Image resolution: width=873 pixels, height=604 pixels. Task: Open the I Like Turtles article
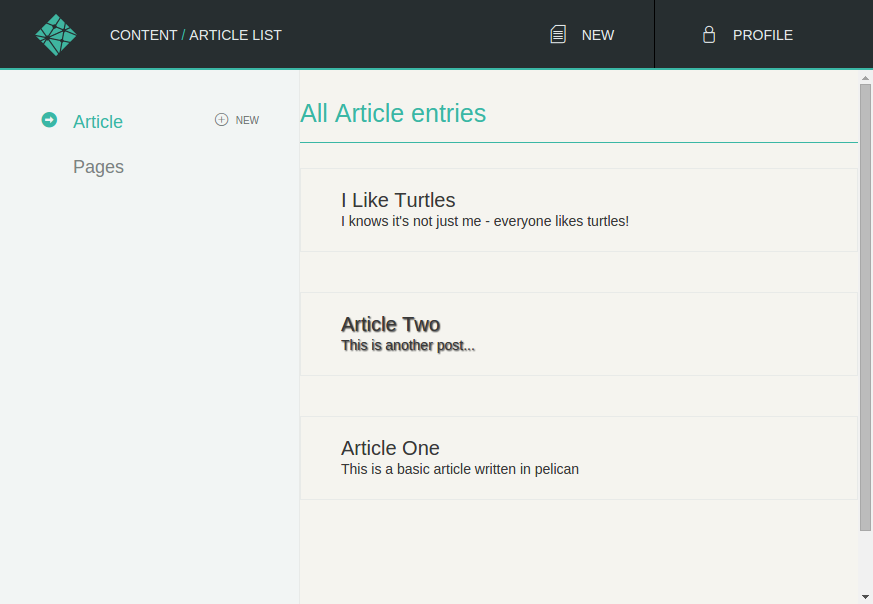pyautogui.click(x=398, y=200)
